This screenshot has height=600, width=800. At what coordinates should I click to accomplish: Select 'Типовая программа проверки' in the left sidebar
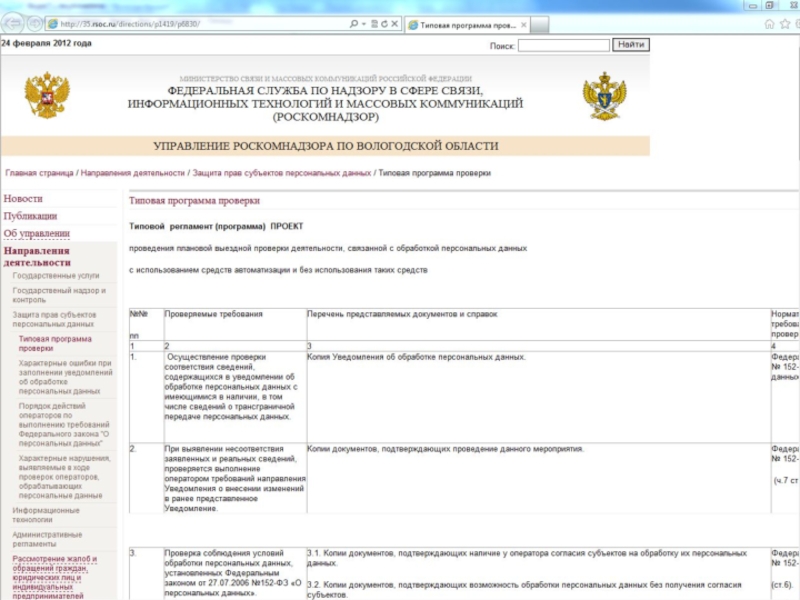(55, 343)
